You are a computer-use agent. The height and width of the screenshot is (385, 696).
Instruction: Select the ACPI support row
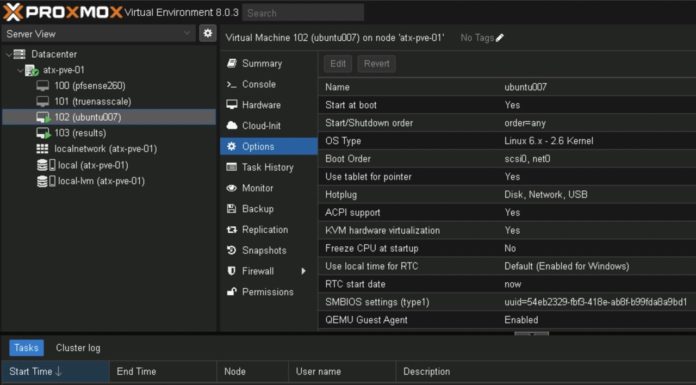tap(507, 213)
